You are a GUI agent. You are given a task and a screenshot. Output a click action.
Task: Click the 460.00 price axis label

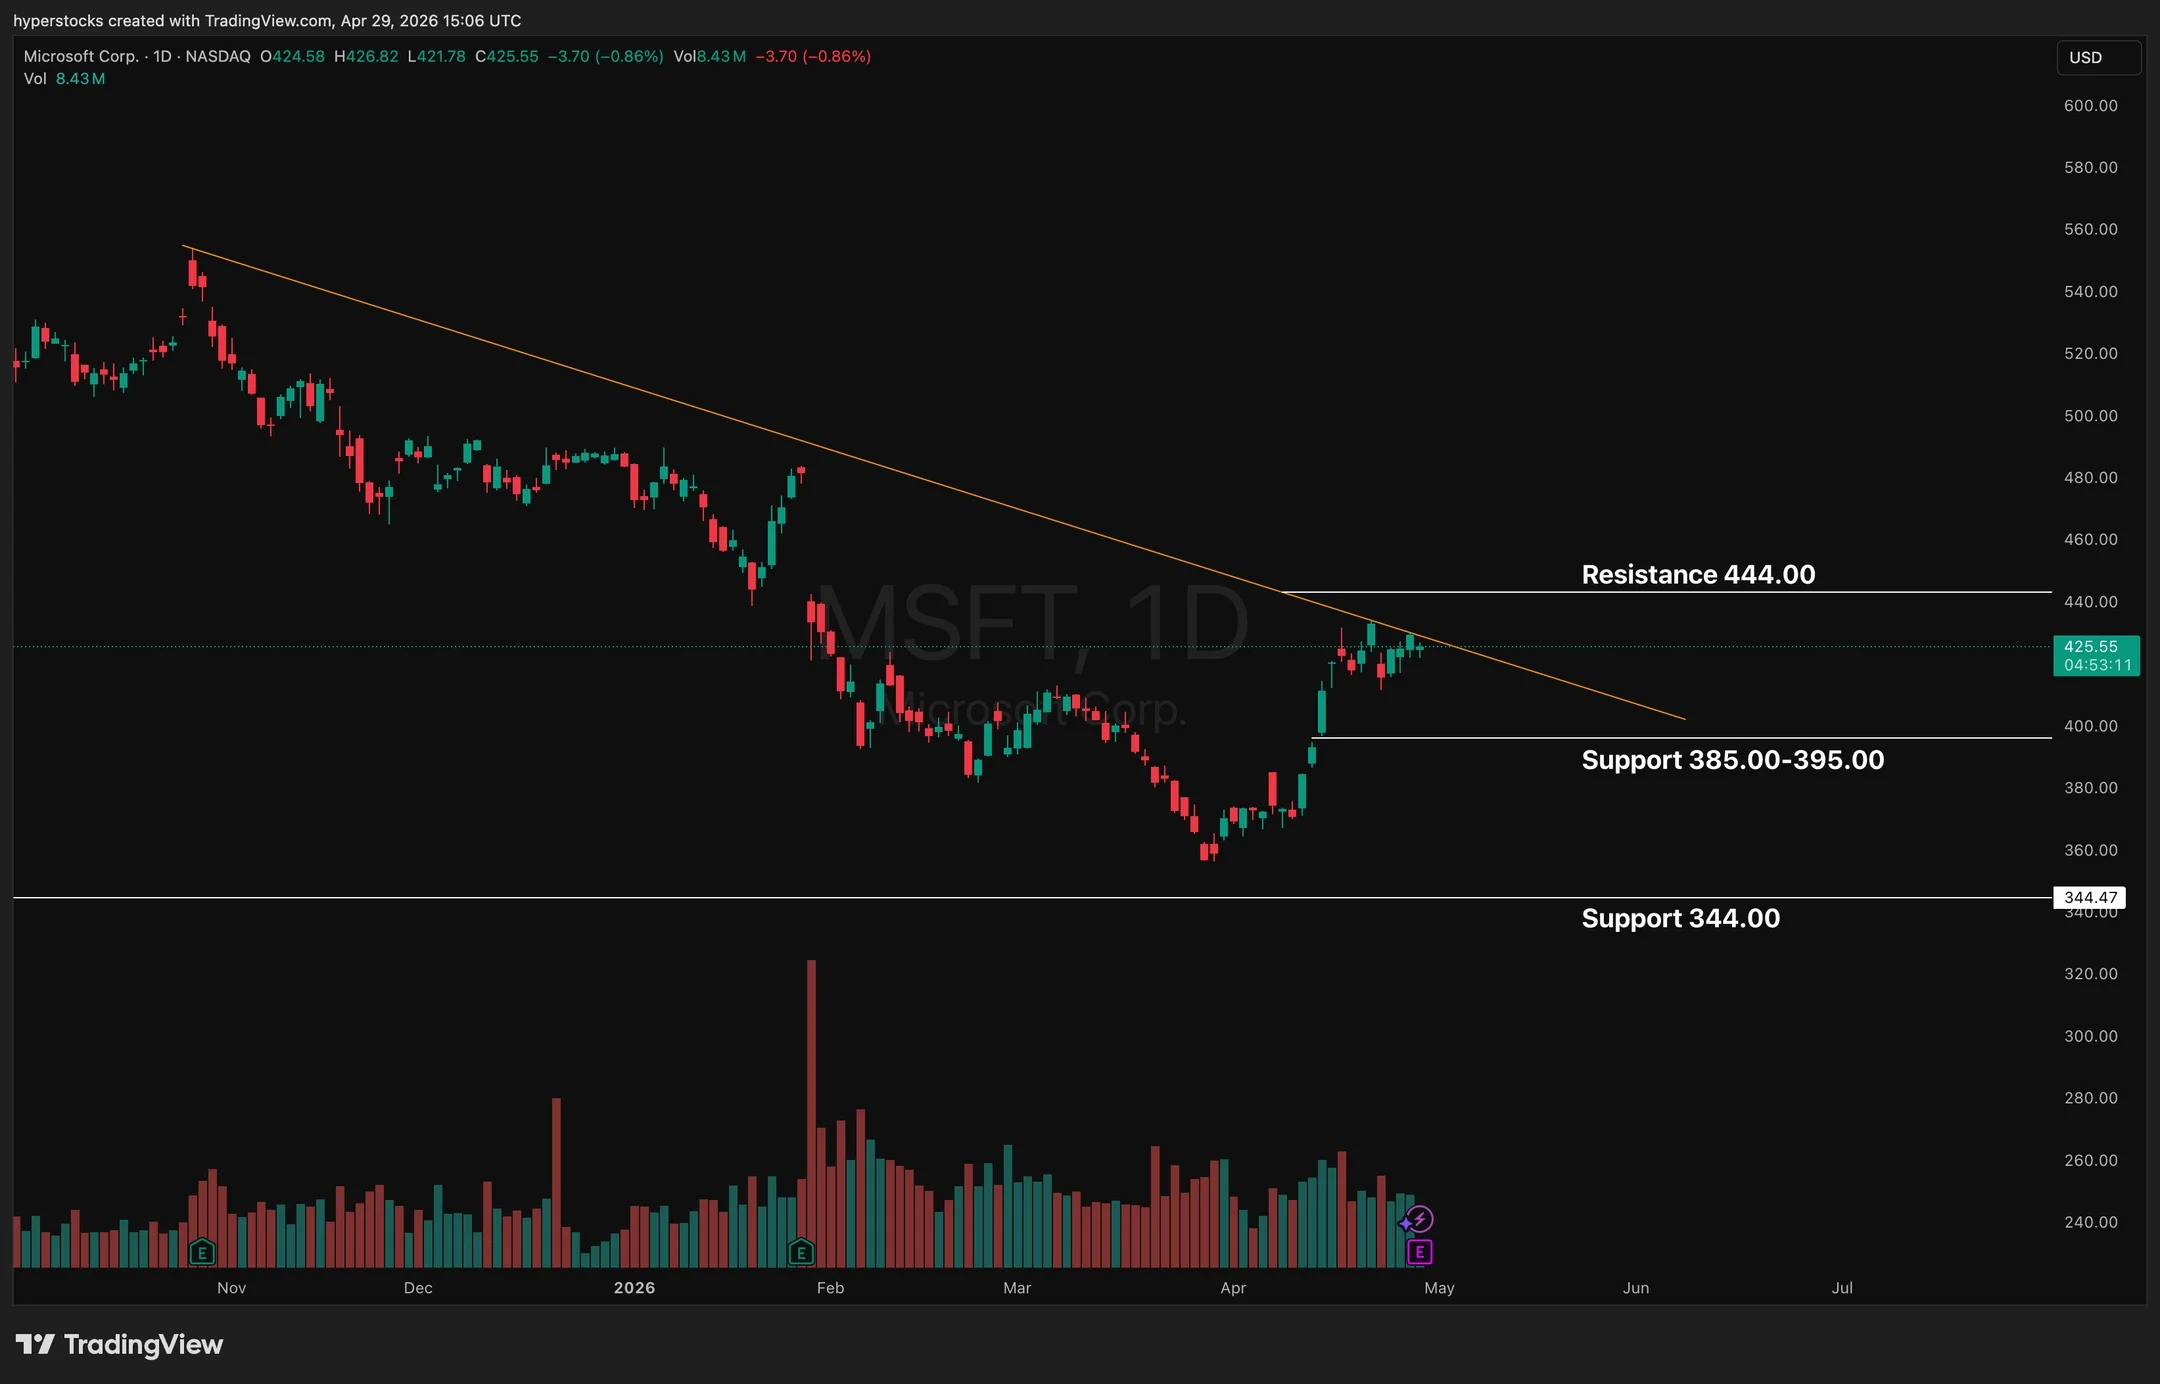pyautogui.click(x=2090, y=539)
